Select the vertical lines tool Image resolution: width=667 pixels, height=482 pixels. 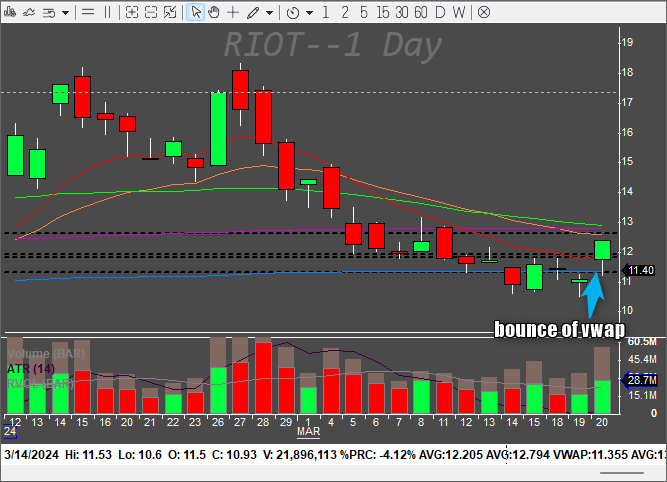pos(107,12)
